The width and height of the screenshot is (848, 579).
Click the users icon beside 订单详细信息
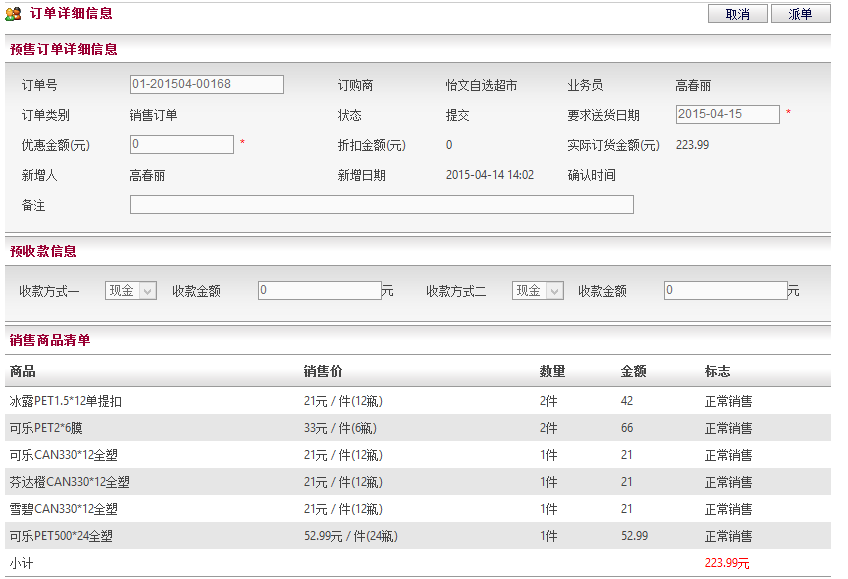(x=13, y=14)
